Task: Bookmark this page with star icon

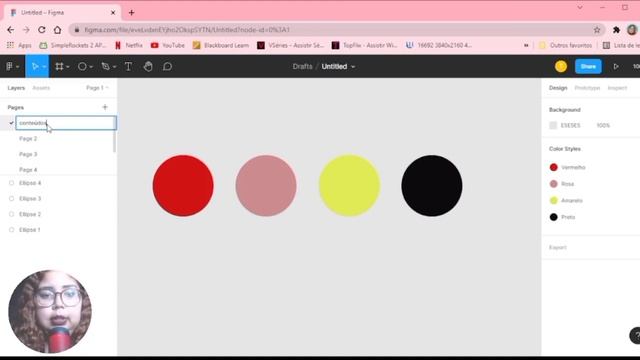Action: pos(597,30)
